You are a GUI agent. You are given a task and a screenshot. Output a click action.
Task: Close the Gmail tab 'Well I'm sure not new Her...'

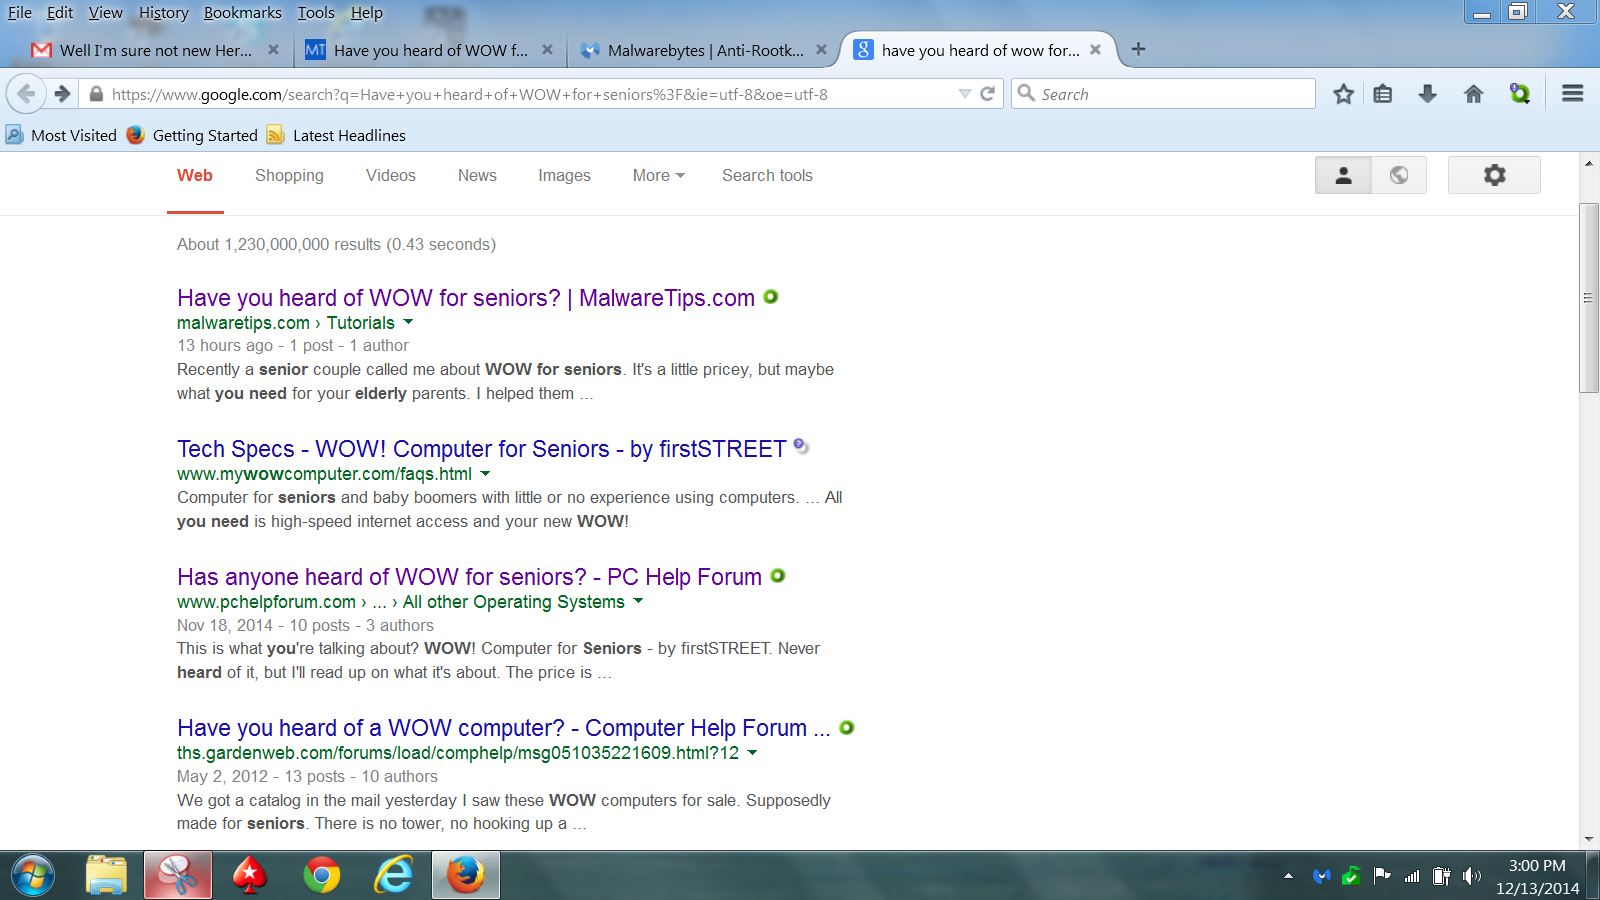point(273,50)
